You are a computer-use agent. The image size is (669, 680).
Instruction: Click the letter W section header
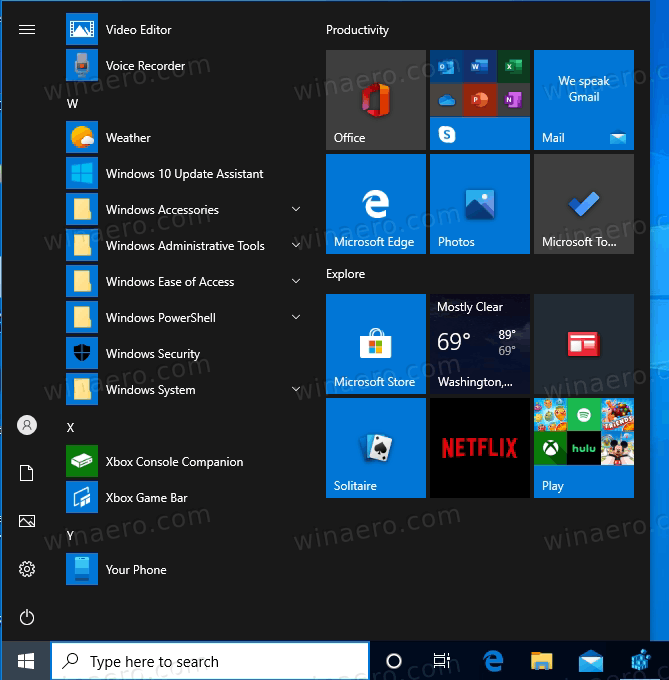pos(72,103)
